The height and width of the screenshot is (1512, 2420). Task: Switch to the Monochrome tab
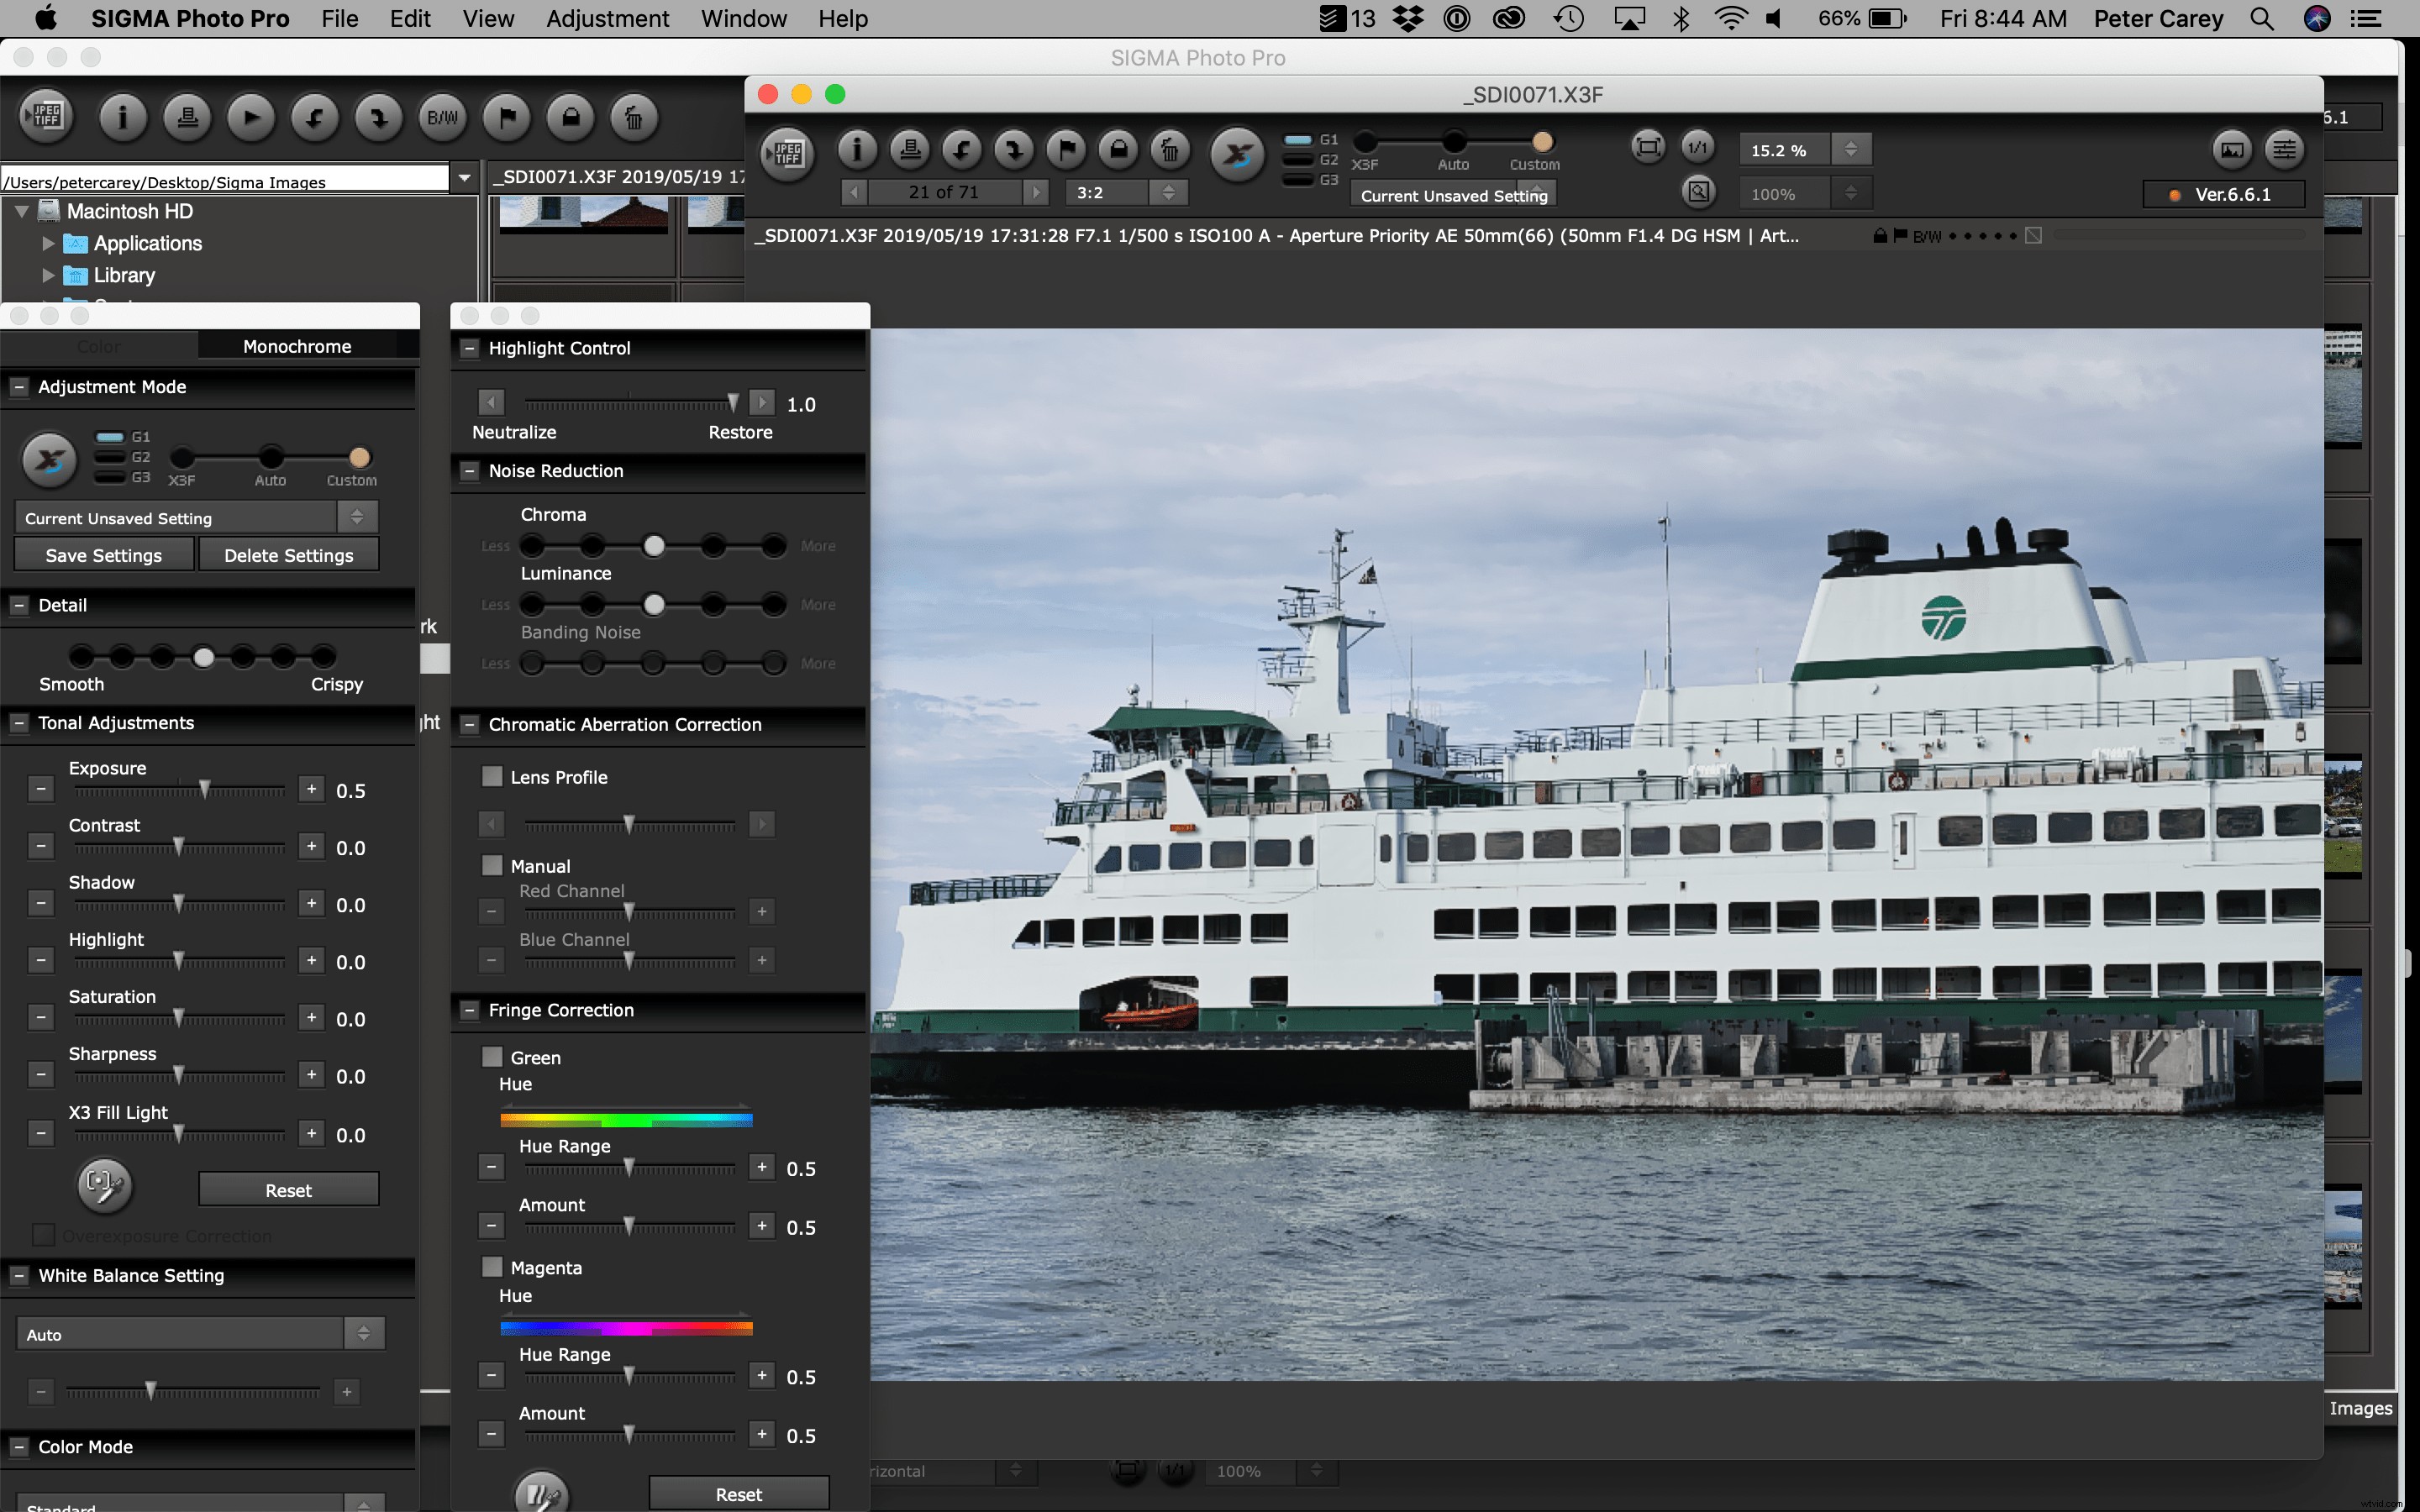pyautogui.click(x=296, y=346)
